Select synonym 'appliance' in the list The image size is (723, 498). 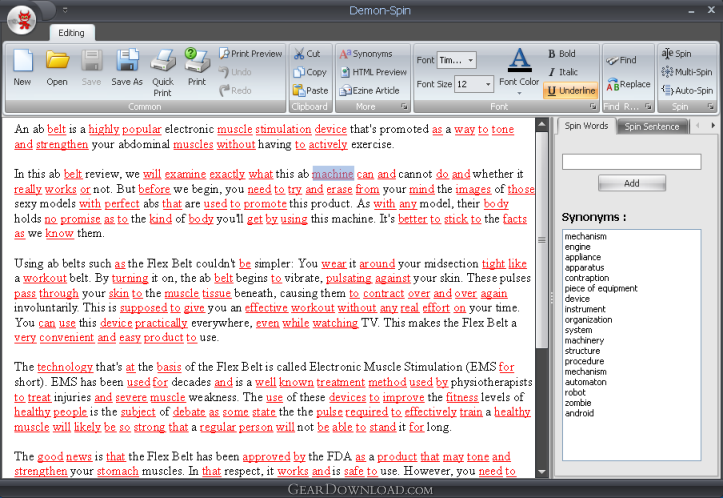pyautogui.click(x=583, y=257)
